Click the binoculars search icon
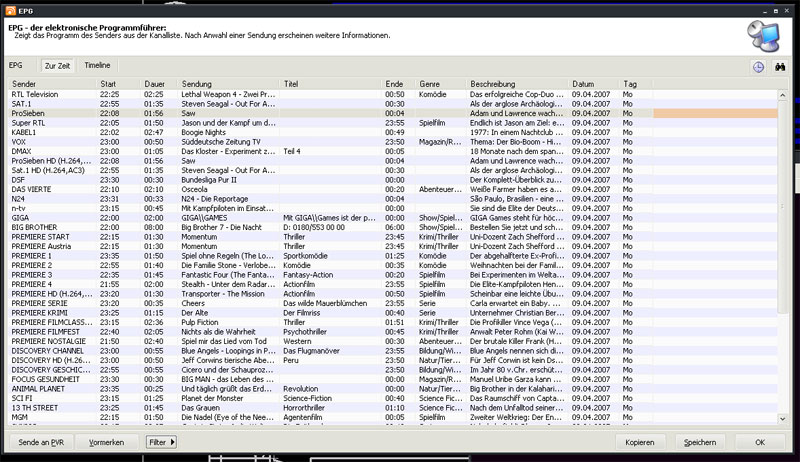800x462 pixels. (x=781, y=66)
